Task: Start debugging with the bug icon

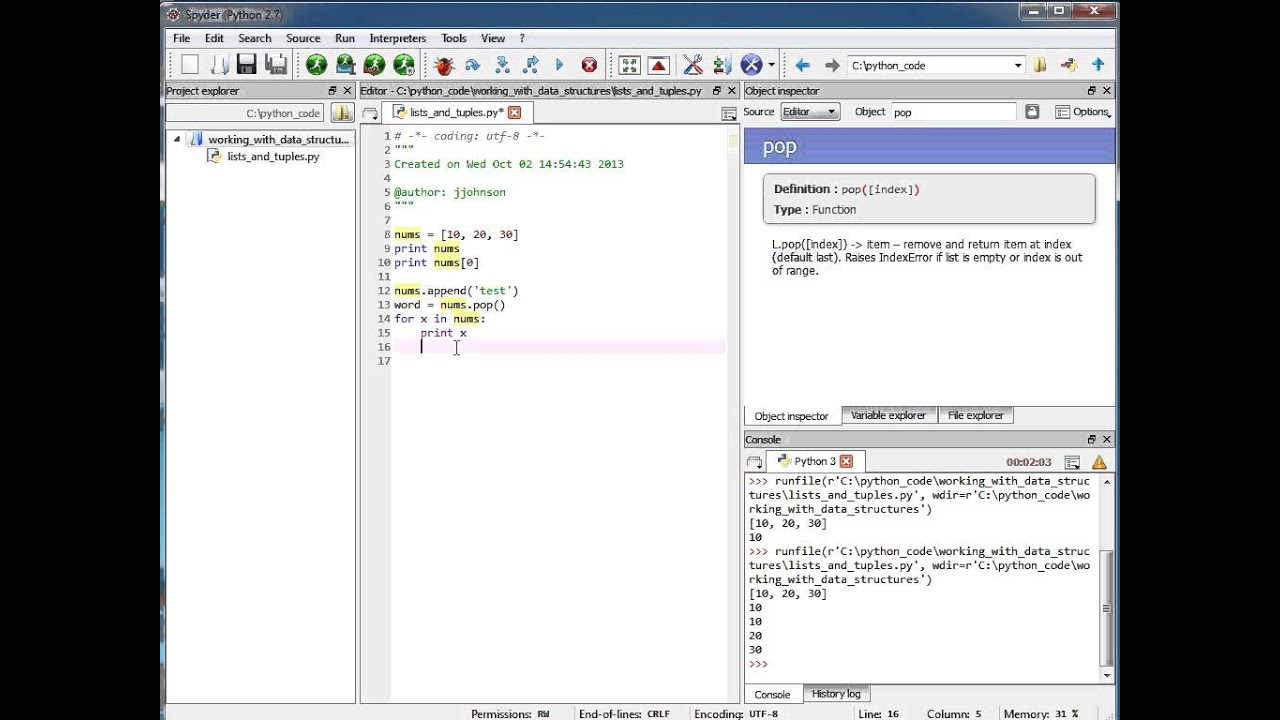Action: click(444, 65)
